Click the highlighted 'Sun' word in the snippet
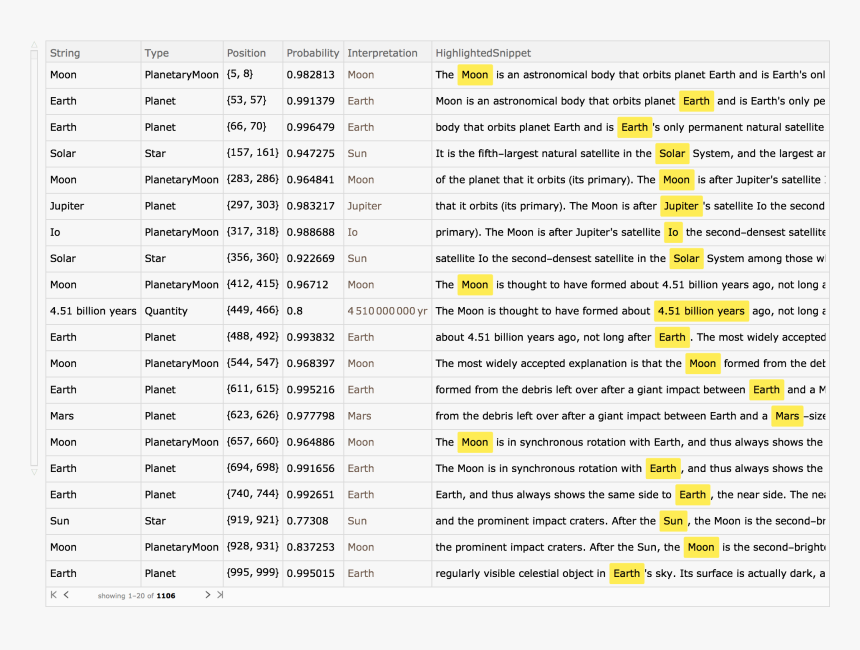 pyautogui.click(x=673, y=521)
